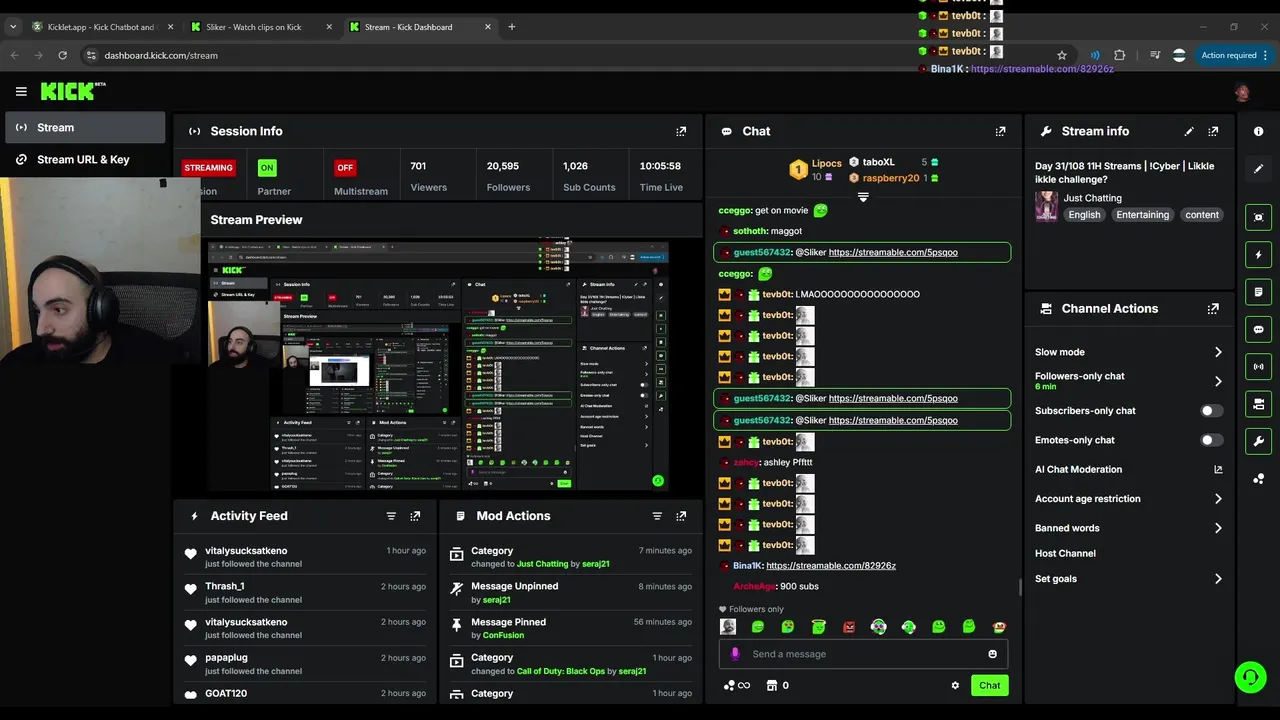Viewport: 1280px width, 720px height.
Task: Open Call of Duty: Black Ops link
Action: 561,671
